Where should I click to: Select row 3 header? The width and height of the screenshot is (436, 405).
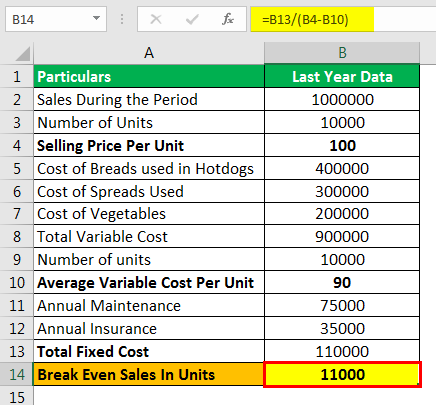[17, 122]
